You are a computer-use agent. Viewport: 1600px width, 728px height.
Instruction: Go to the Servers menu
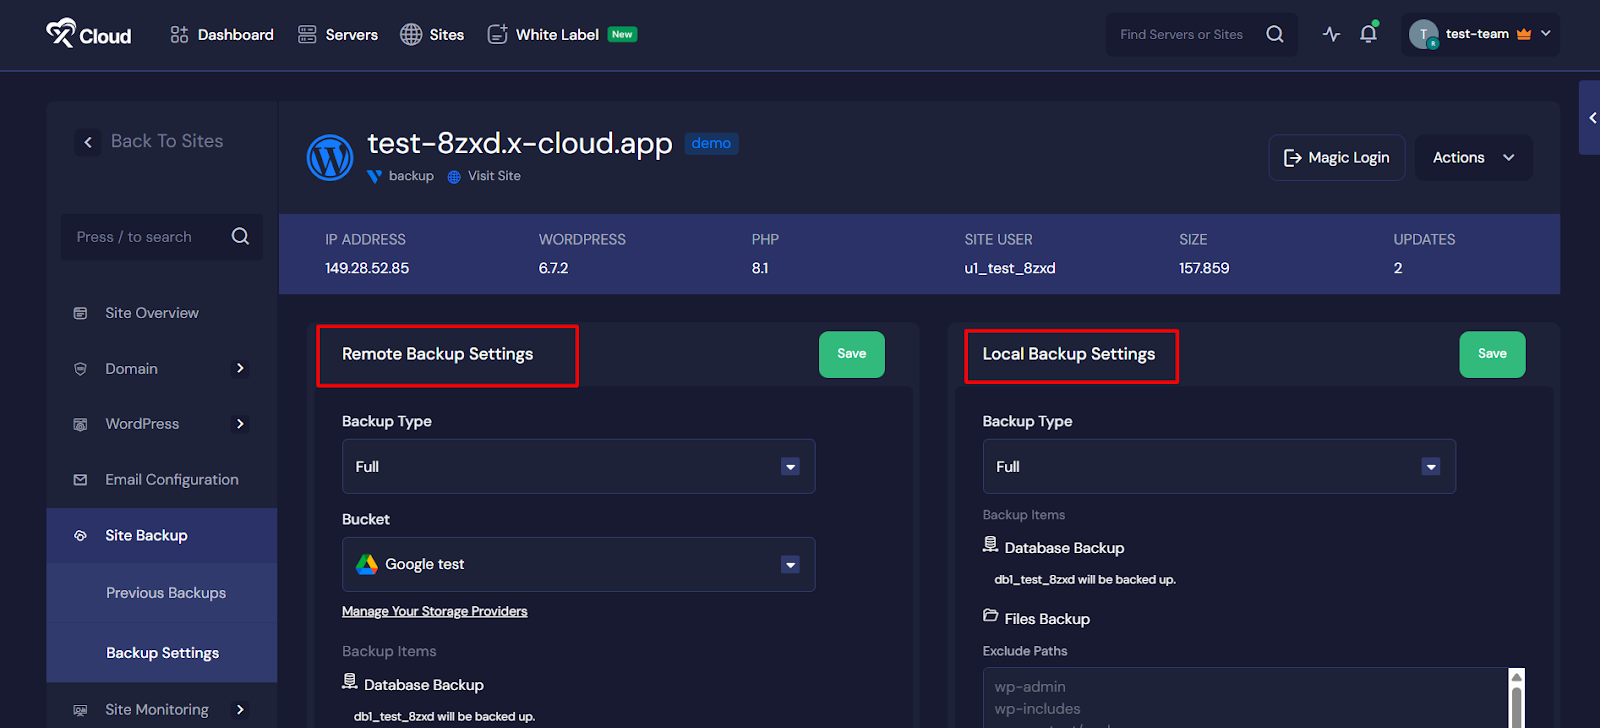[x=338, y=35]
